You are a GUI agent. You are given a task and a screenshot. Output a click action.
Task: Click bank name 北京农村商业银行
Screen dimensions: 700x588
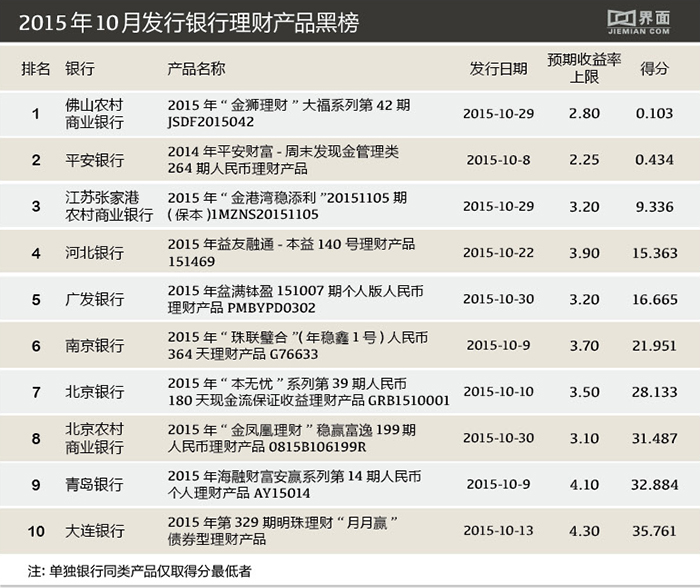coord(95,438)
